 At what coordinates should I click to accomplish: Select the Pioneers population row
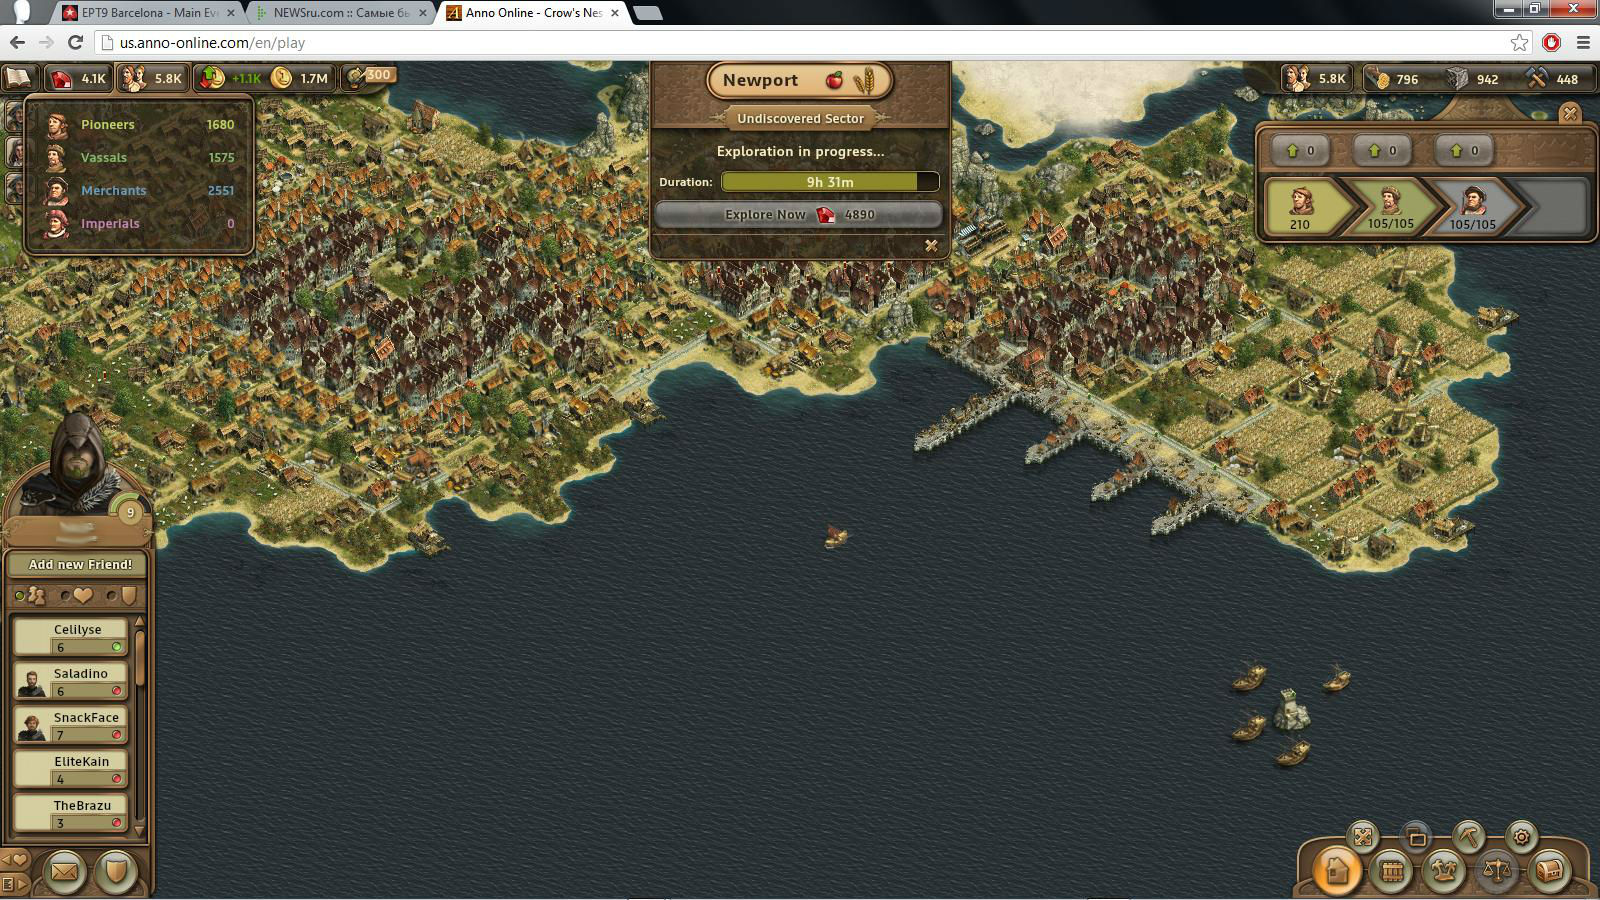pos(139,125)
